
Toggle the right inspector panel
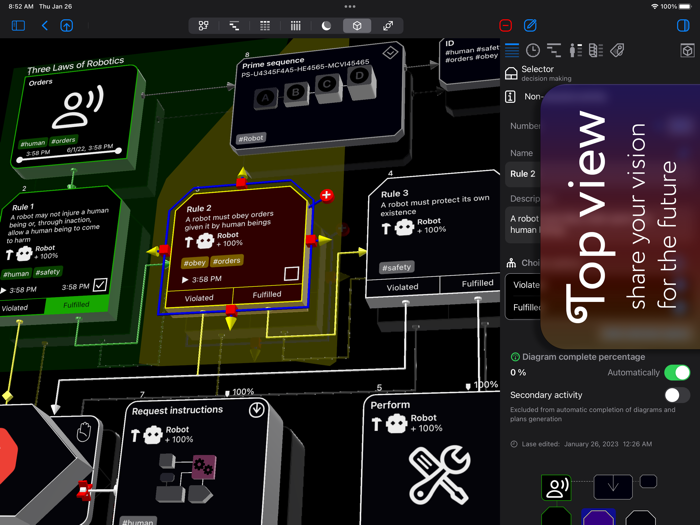tap(683, 25)
